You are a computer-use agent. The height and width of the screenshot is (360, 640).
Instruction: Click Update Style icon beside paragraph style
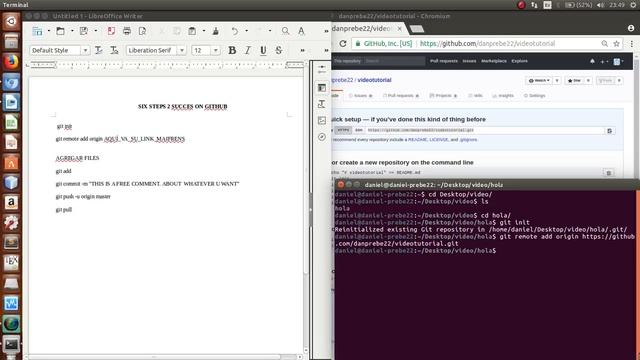tap(98, 50)
